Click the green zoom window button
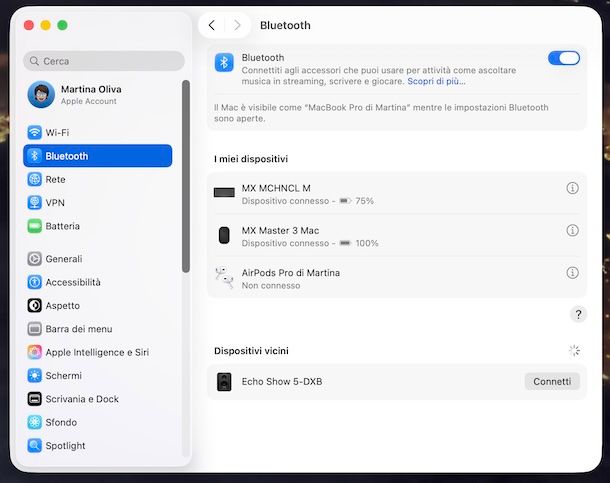Image resolution: width=610 pixels, height=483 pixels. coord(62,25)
